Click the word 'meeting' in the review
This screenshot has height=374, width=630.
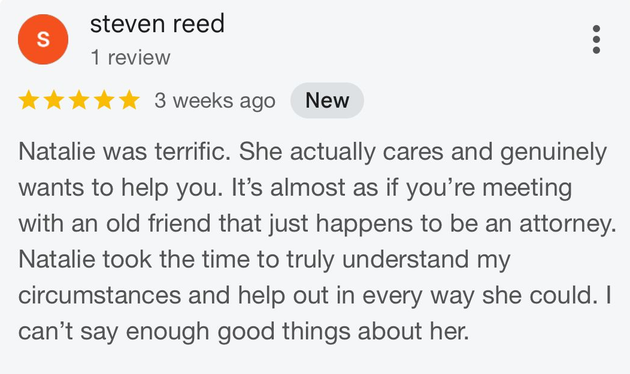coord(527,189)
